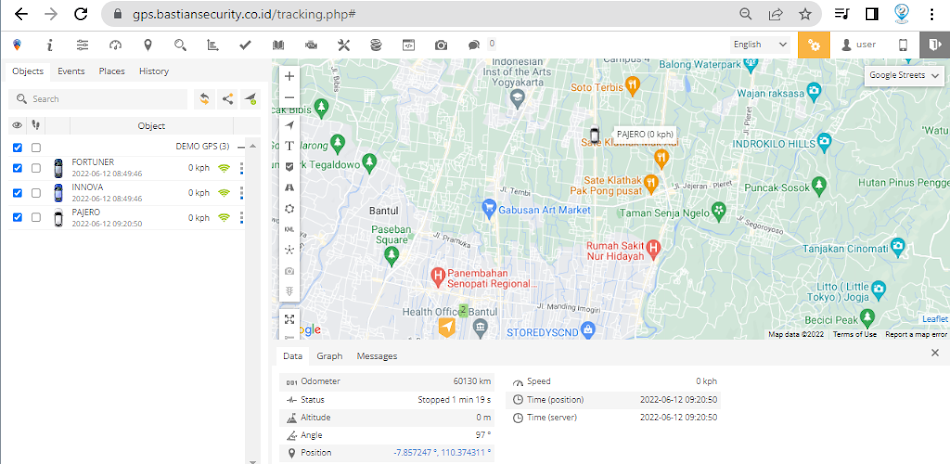Click fit objects on map icon
This screenshot has height=464, width=950.
(290, 319)
